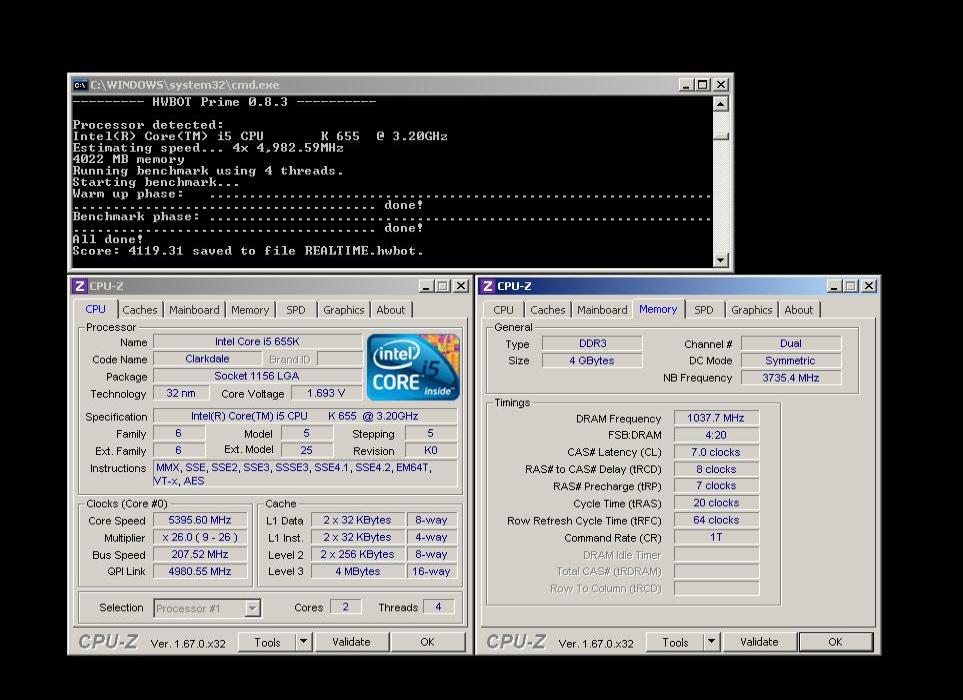Click the cmd window scrollbar thumb
This screenshot has width=963, height=700.
(x=720, y=136)
